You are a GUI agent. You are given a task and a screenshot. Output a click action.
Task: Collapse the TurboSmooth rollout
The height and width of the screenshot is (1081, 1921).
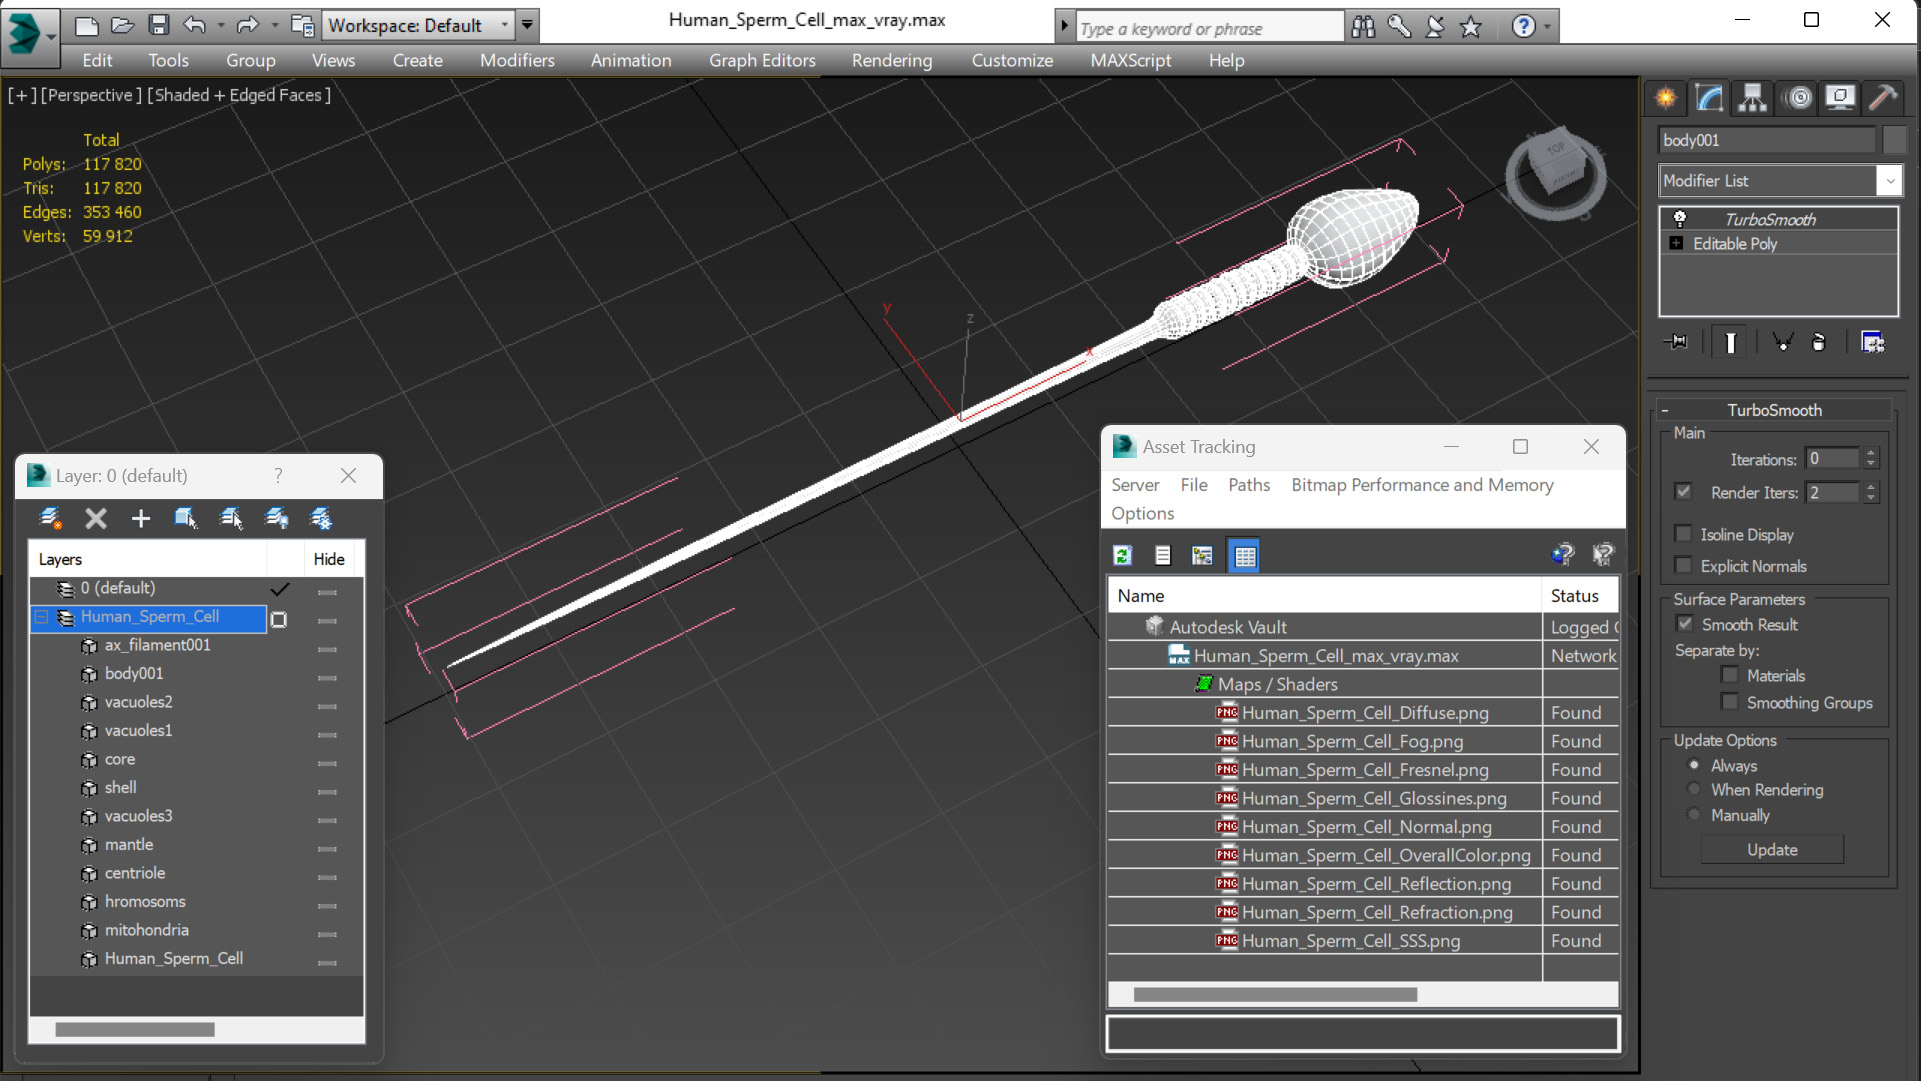pyautogui.click(x=1665, y=410)
